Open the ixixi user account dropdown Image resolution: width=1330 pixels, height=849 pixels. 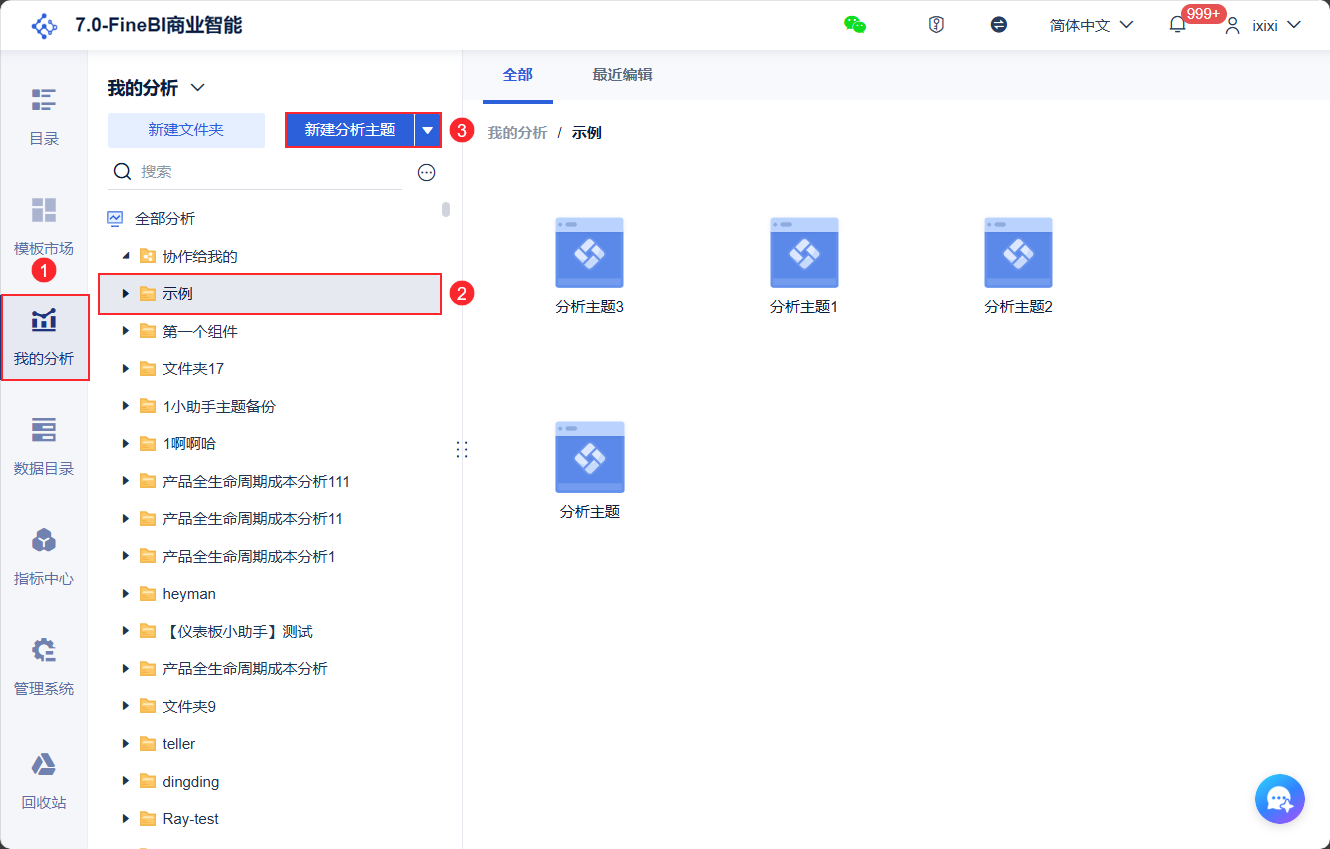[1263, 25]
